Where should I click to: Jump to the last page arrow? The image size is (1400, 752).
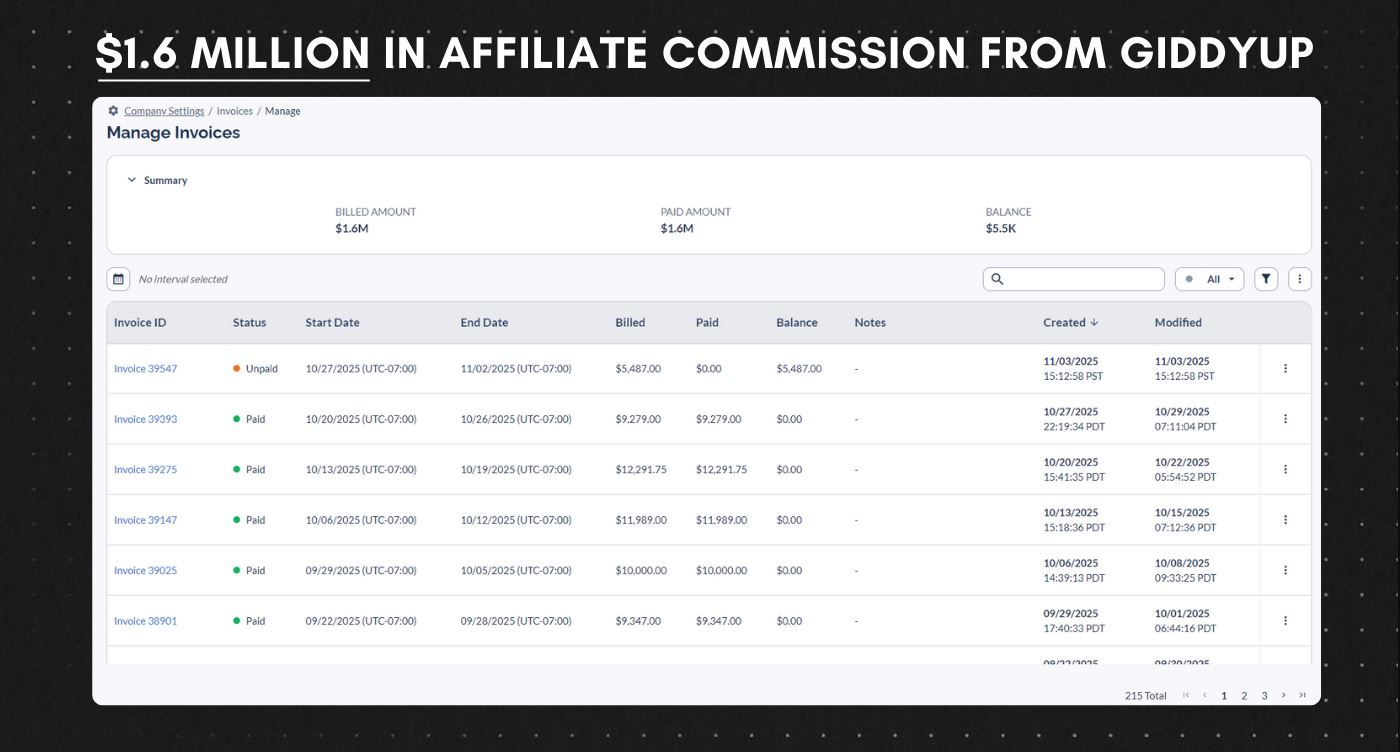1302,695
